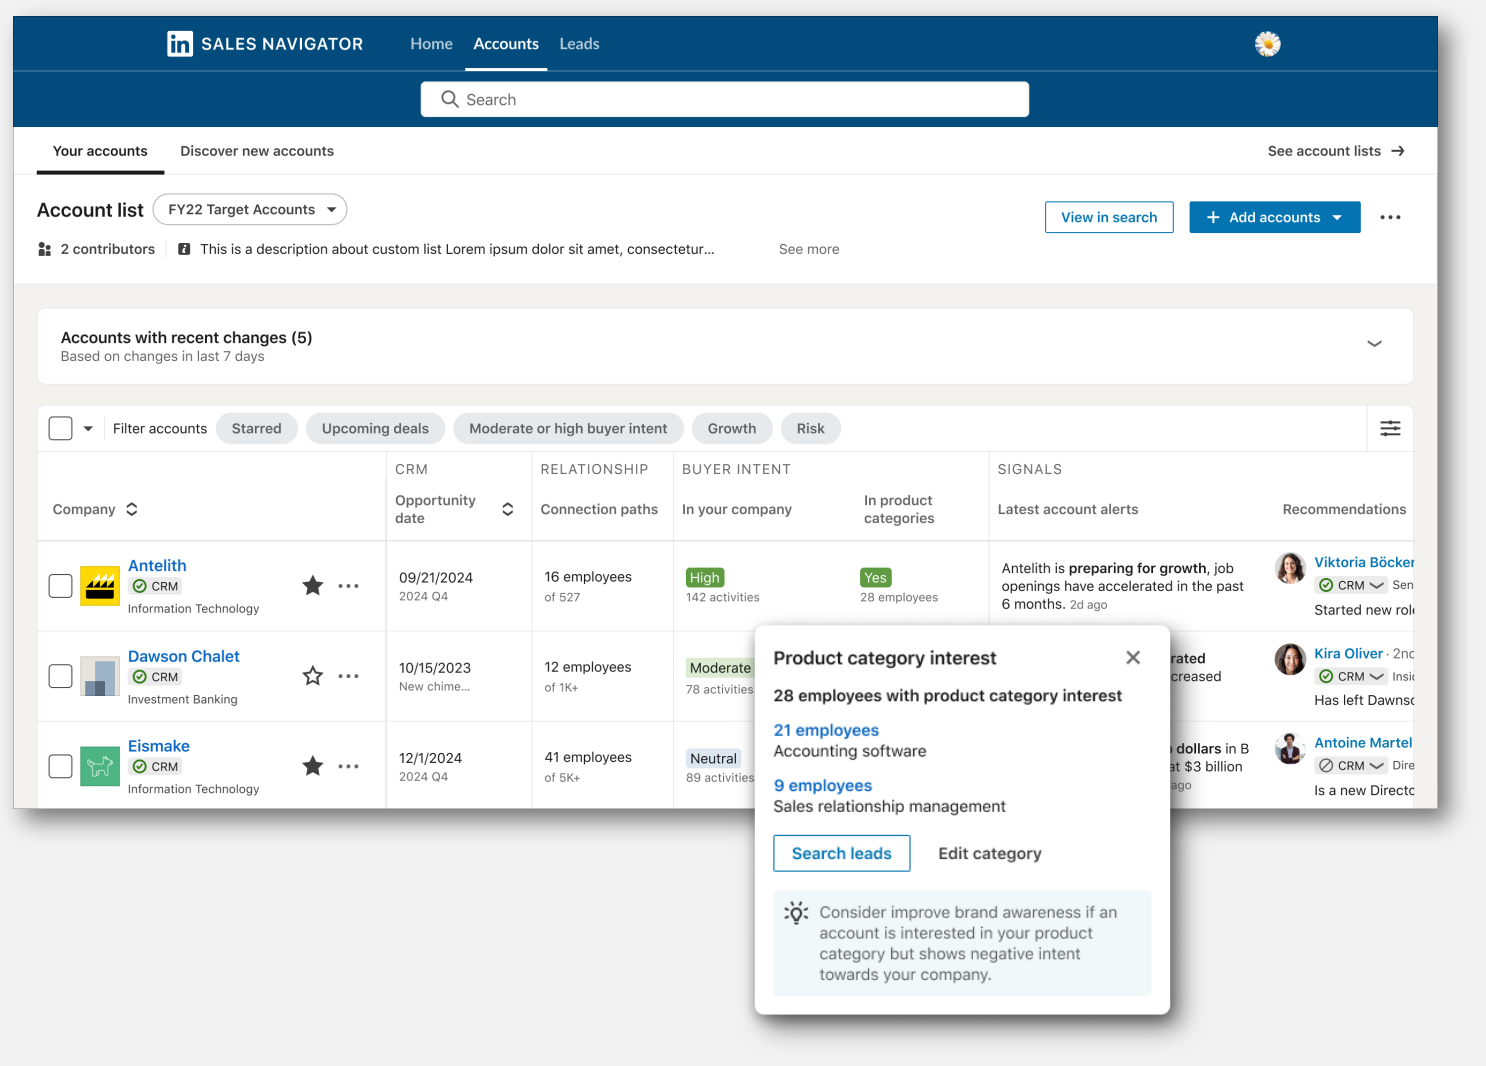Open more actions for Dawson Chalet row
Image resolution: width=1486 pixels, height=1066 pixels.
[348, 676]
